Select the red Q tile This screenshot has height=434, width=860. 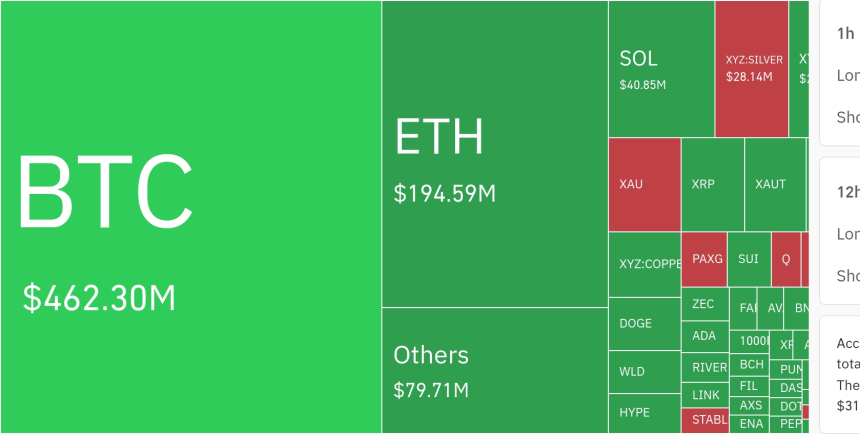pyautogui.click(x=786, y=259)
